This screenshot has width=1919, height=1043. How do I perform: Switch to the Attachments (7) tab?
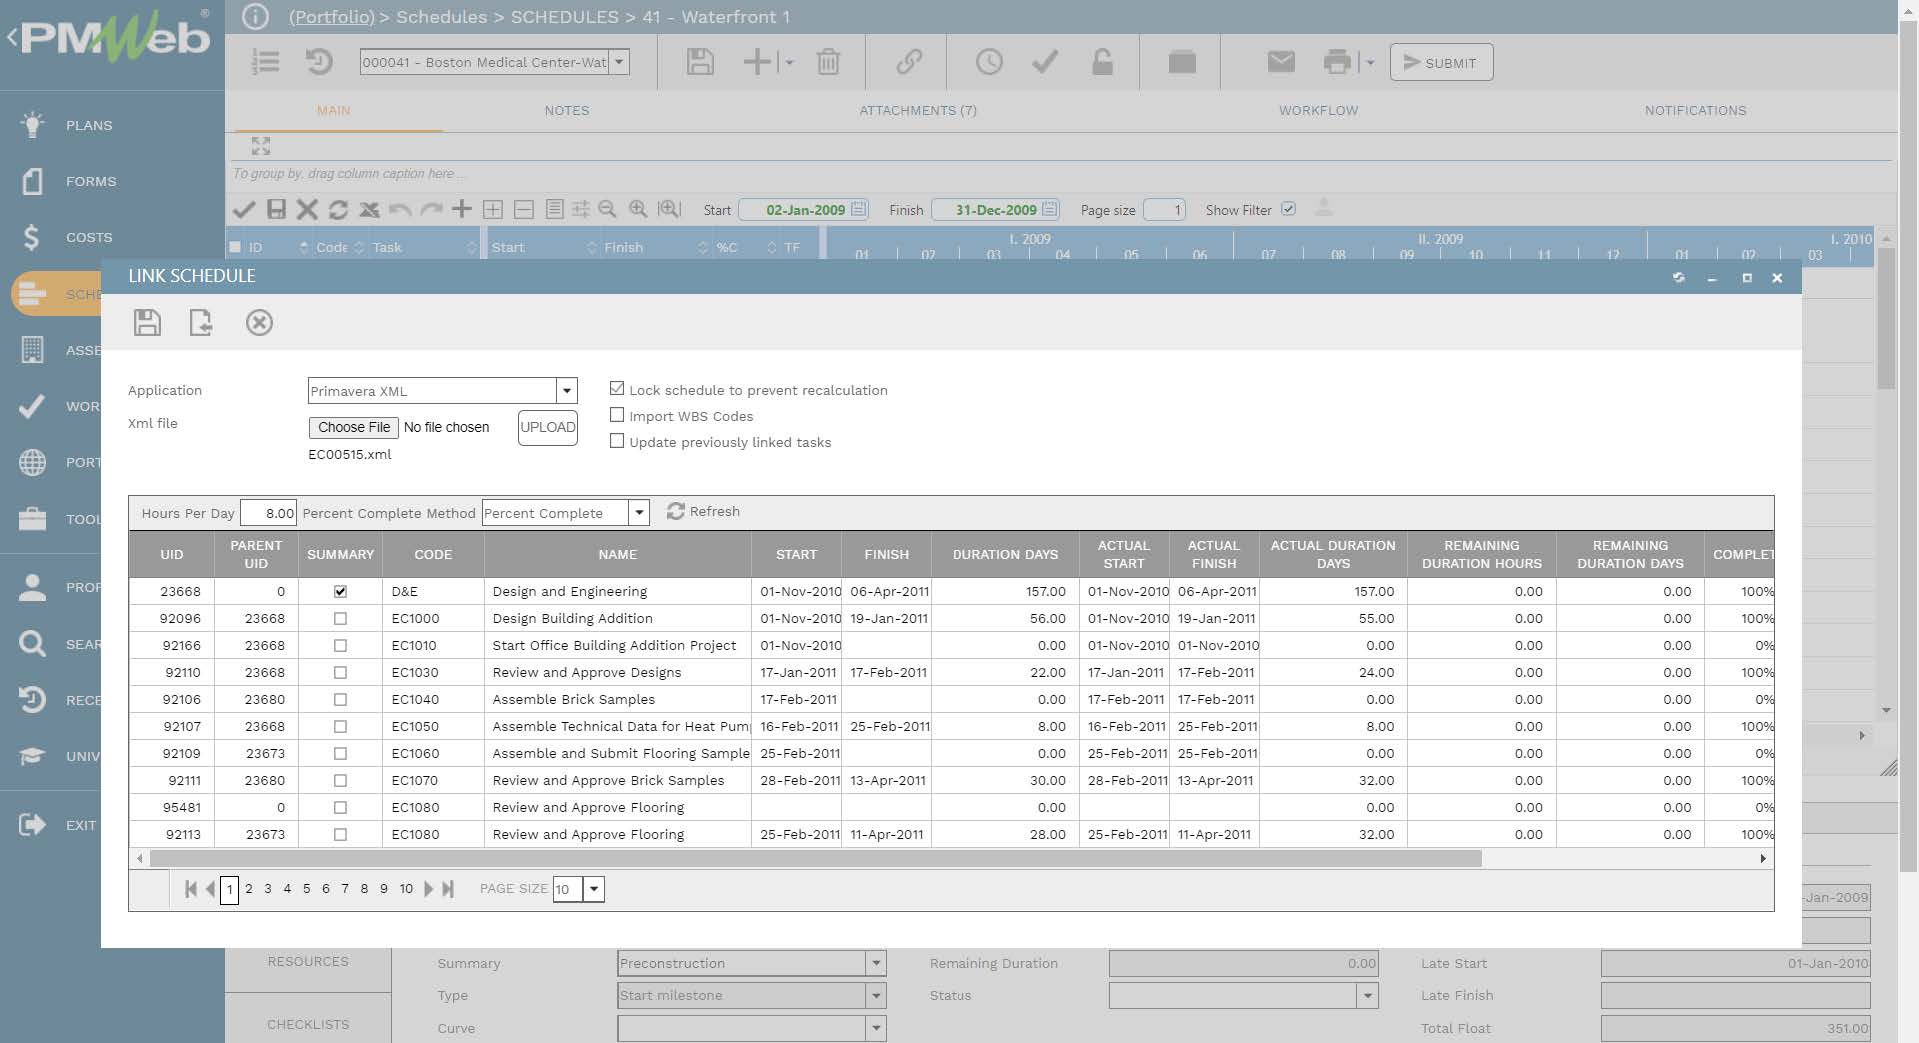[x=918, y=111]
